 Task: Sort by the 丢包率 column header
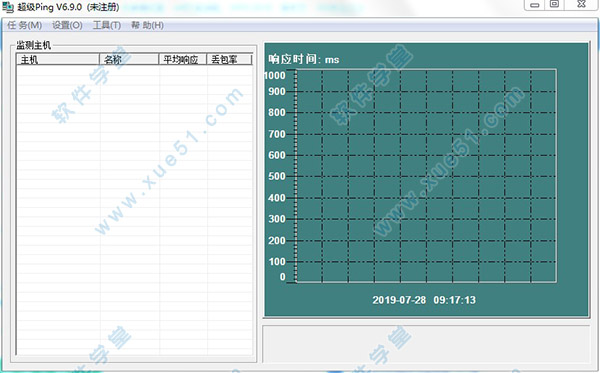[229, 59]
